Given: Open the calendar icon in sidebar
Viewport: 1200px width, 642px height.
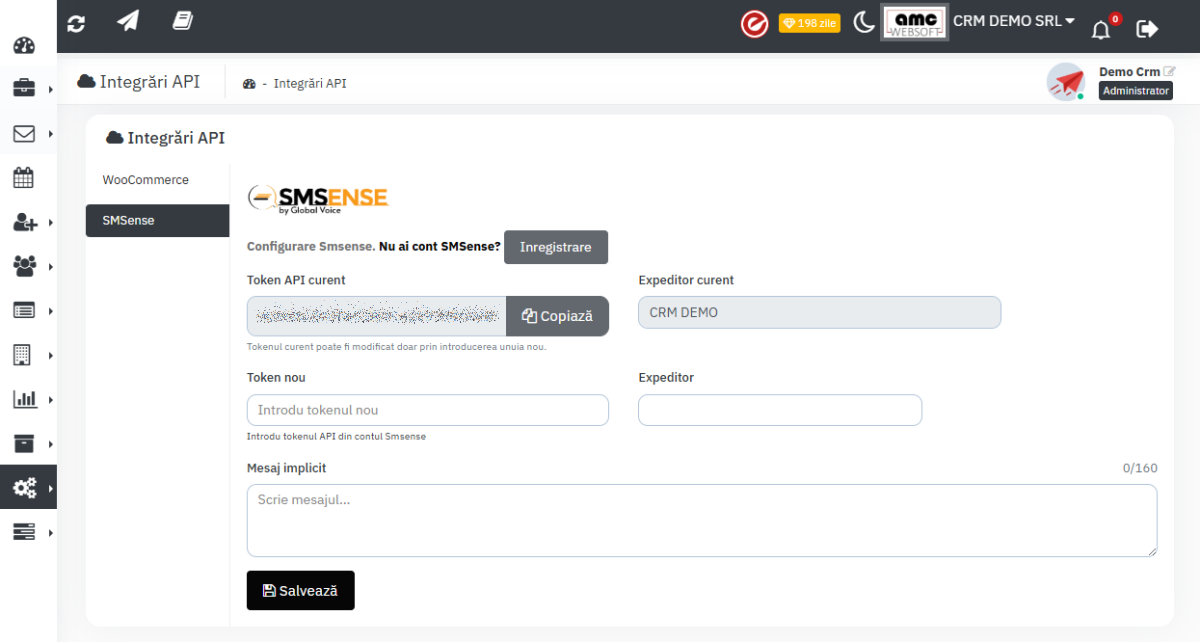Looking at the screenshot, I should (x=24, y=178).
